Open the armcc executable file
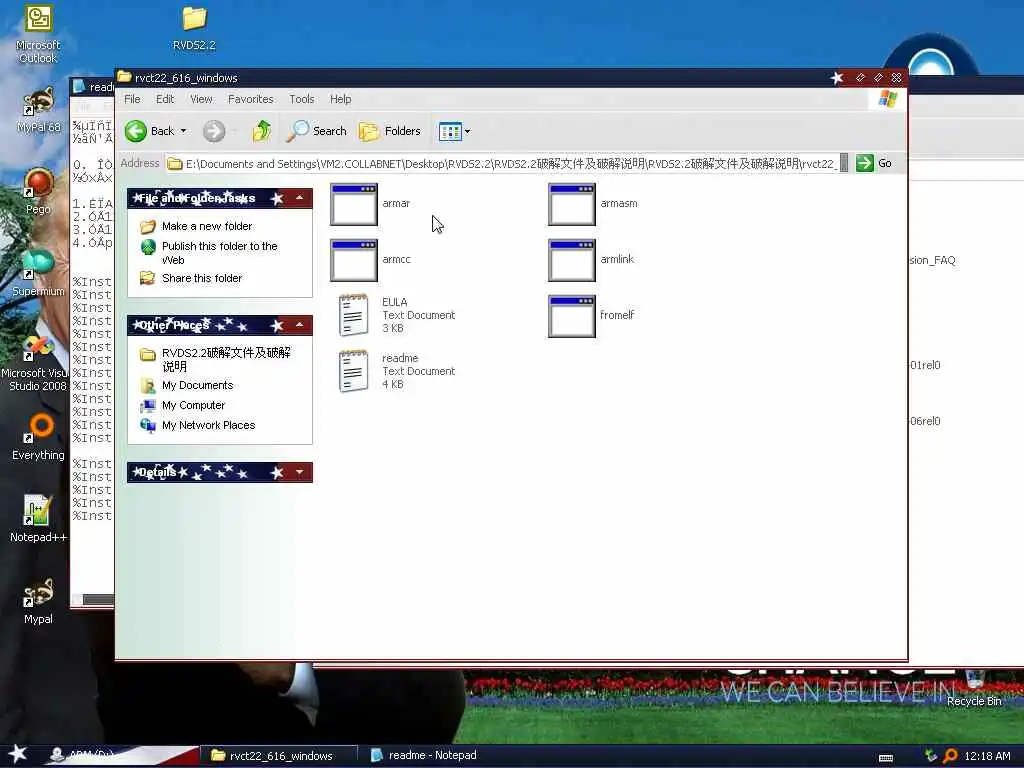Image resolution: width=1024 pixels, height=768 pixels. tap(370, 260)
